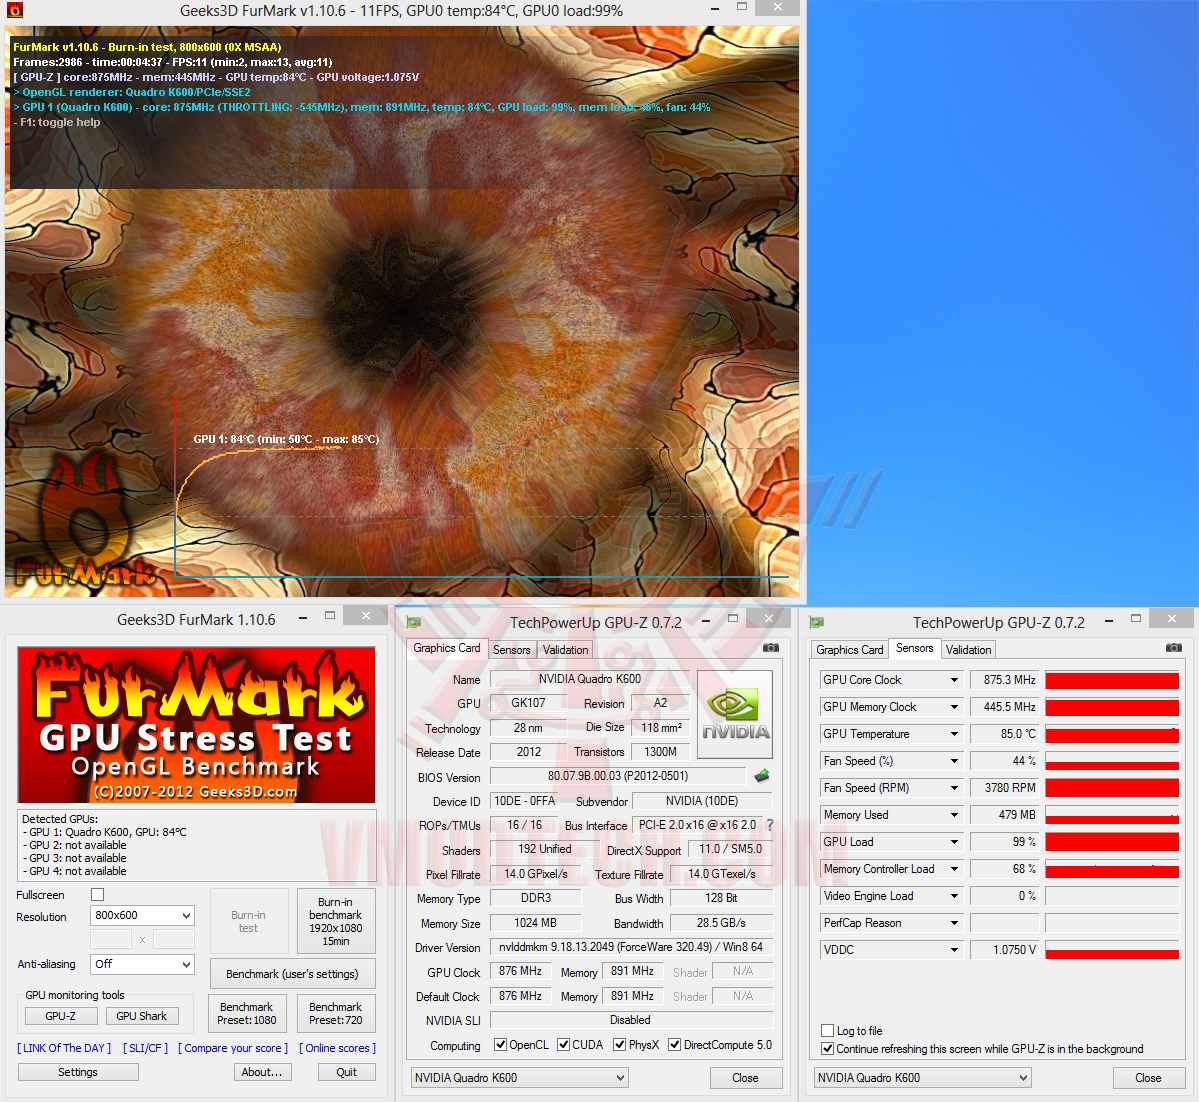Click the FurMark GPU Stress Test banner
The height and width of the screenshot is (1102, 1199).
point(197,724)
